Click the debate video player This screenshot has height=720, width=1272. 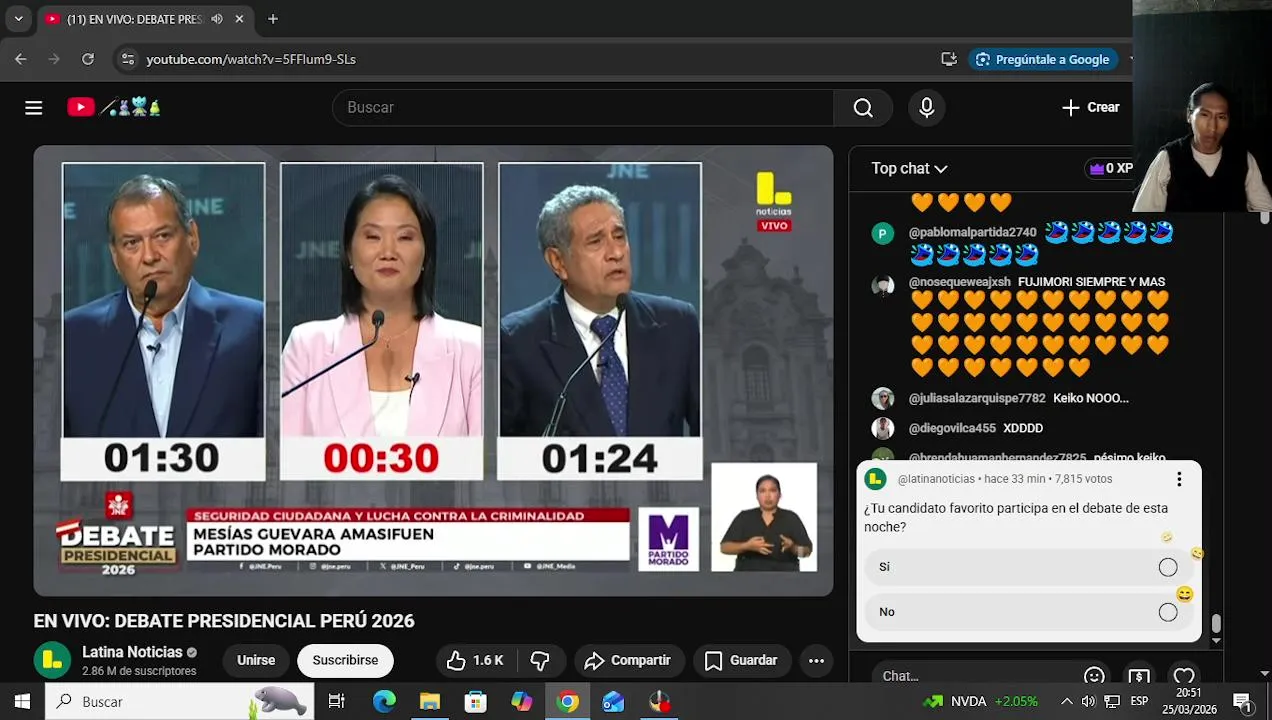(433, 370)
